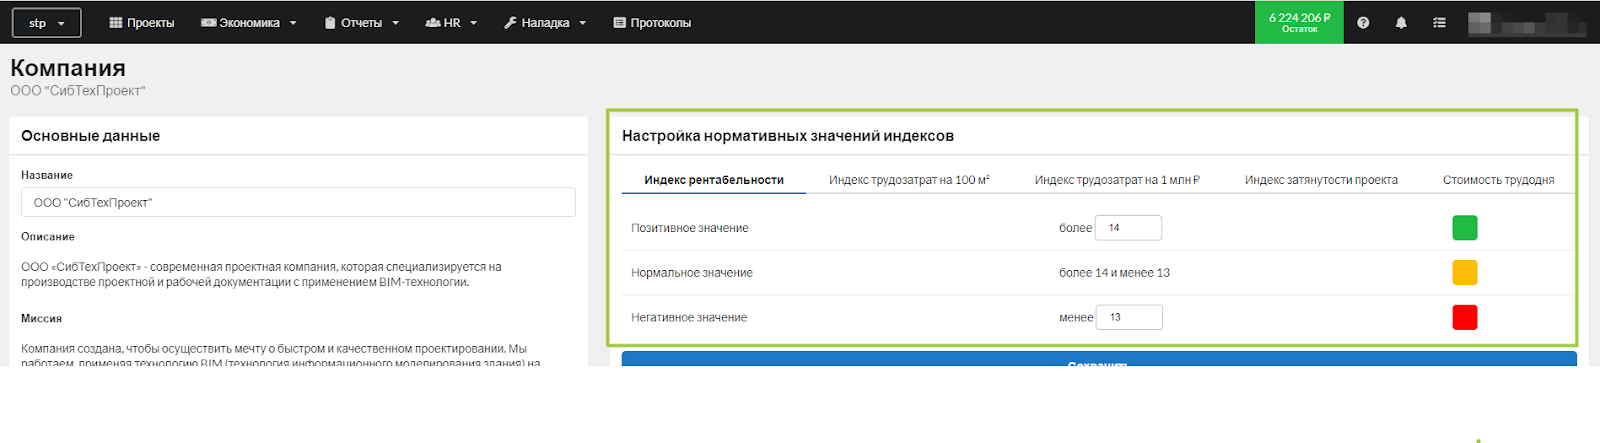Select the green color swatch
This screenshot has width=1600, height=443.
tap(1465, 228)
